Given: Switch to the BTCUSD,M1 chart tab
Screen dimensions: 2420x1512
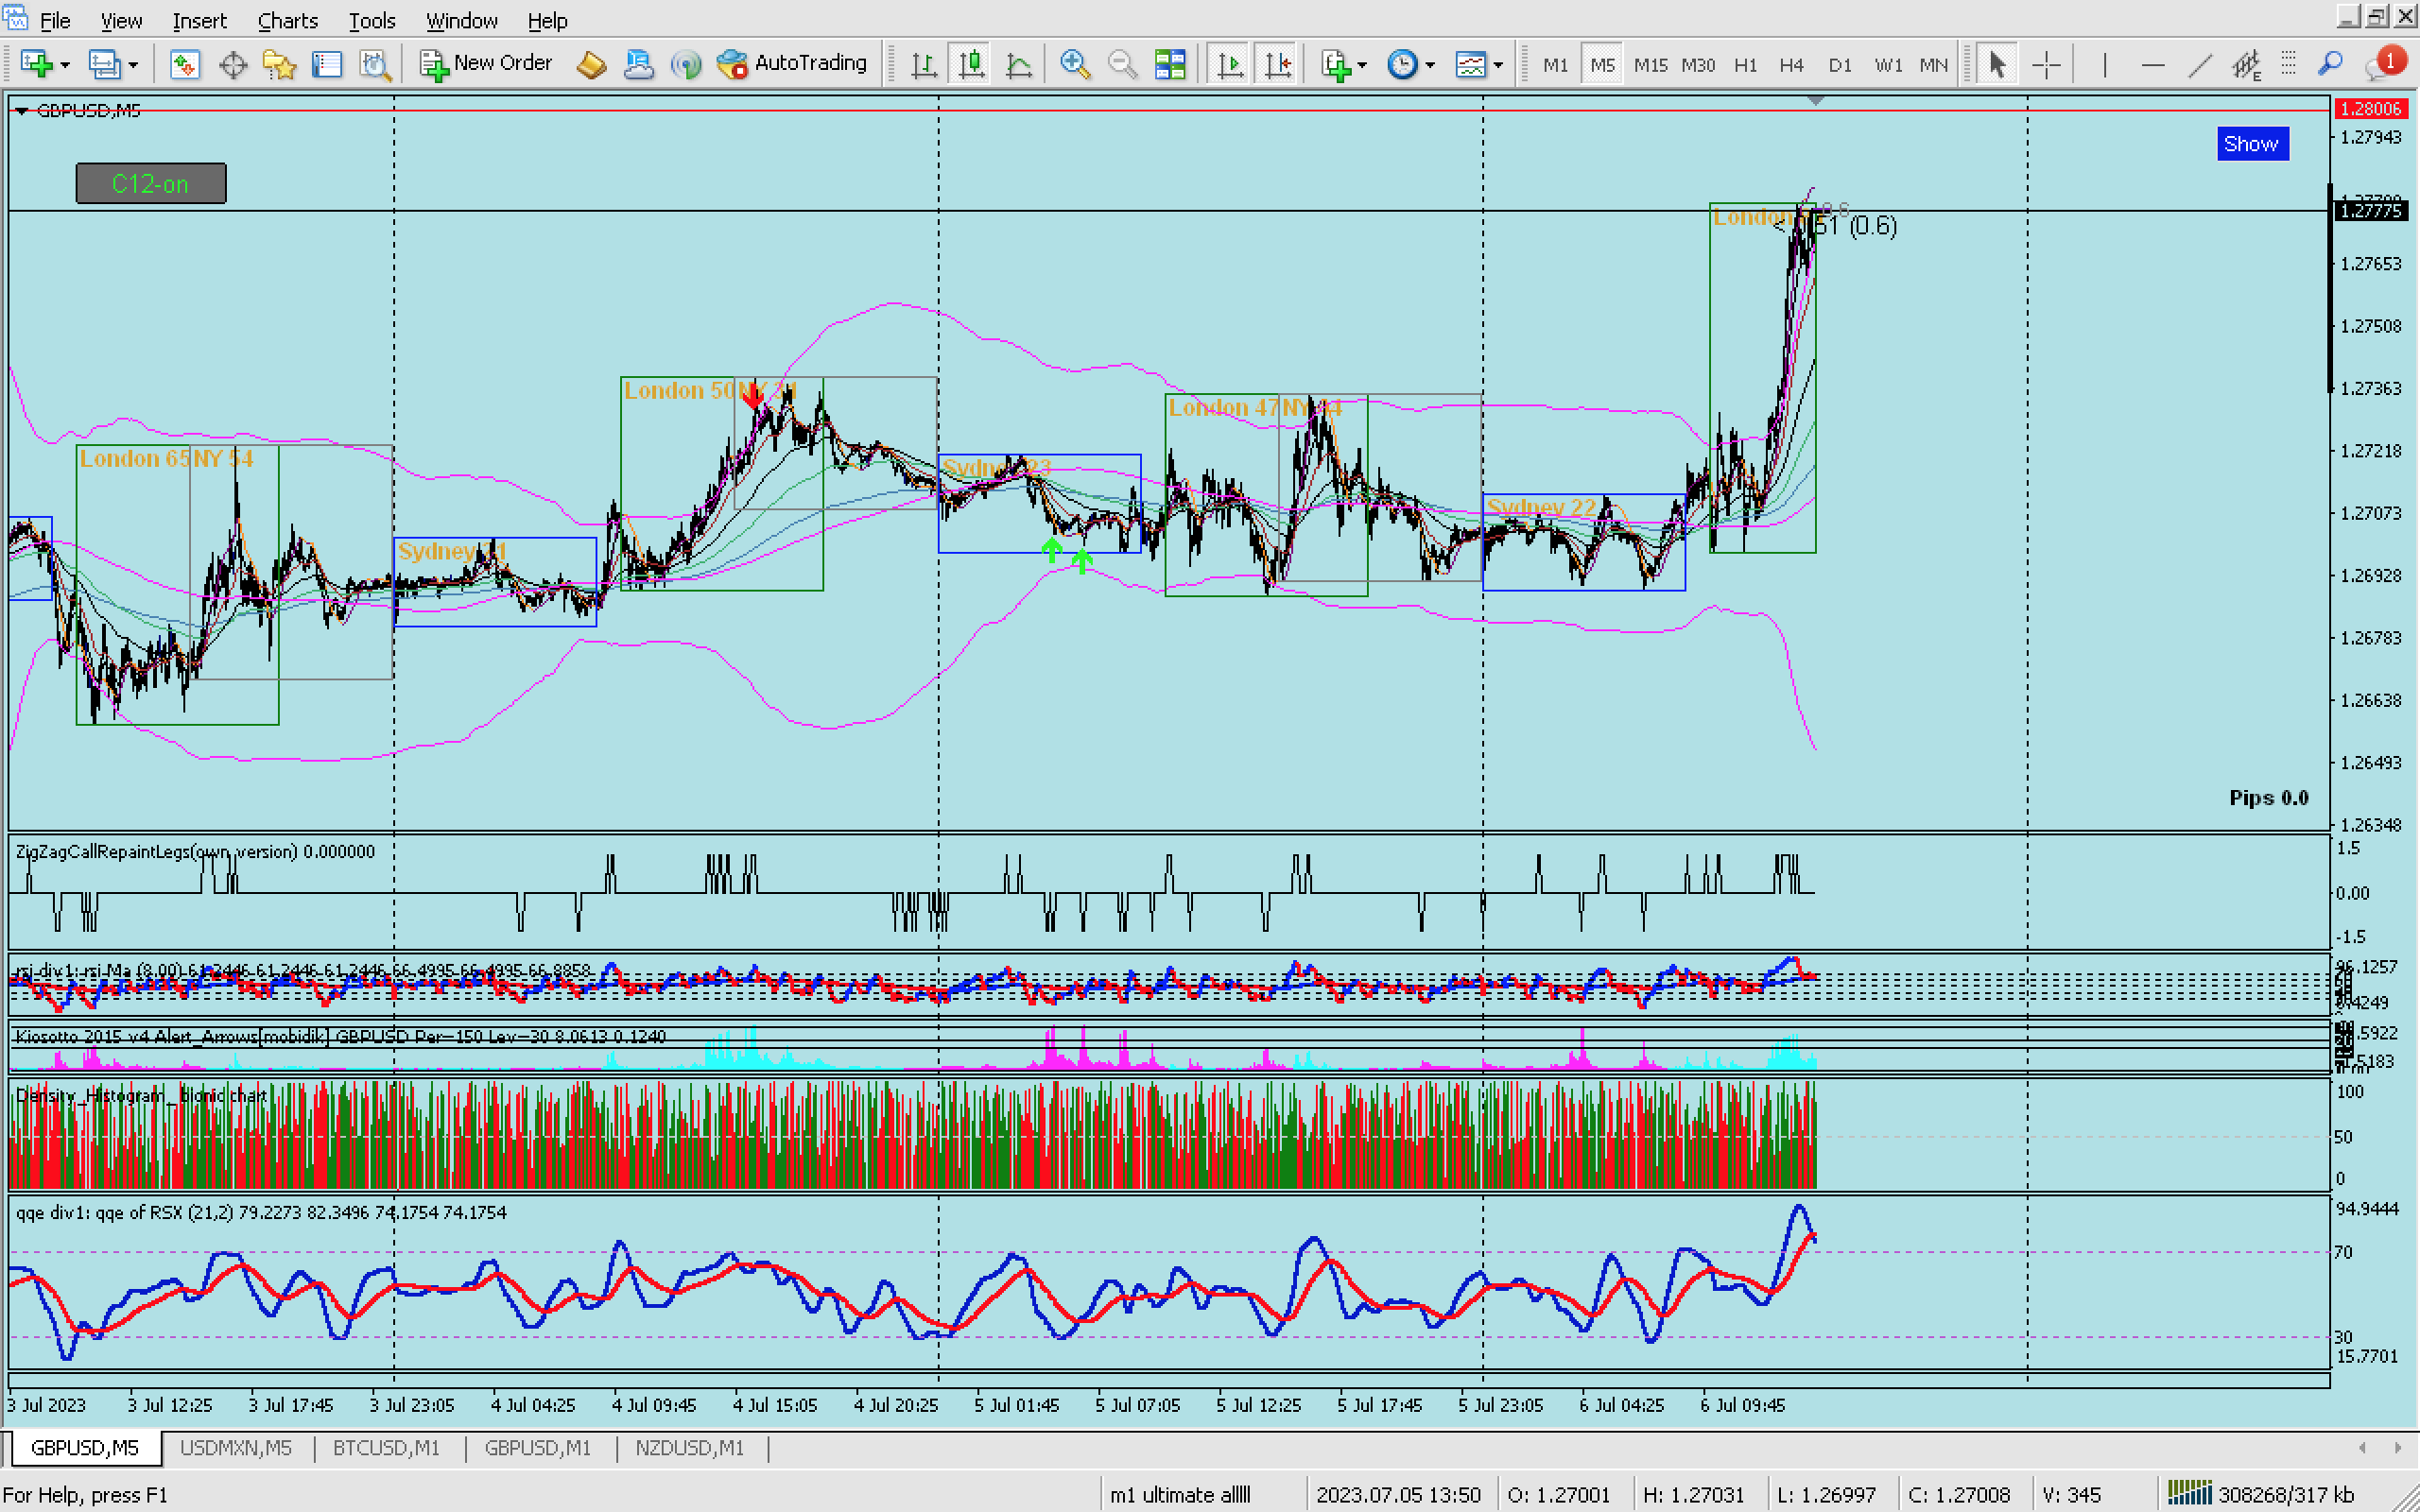Looking at the screenshot, I should [x=386, y=1447].
